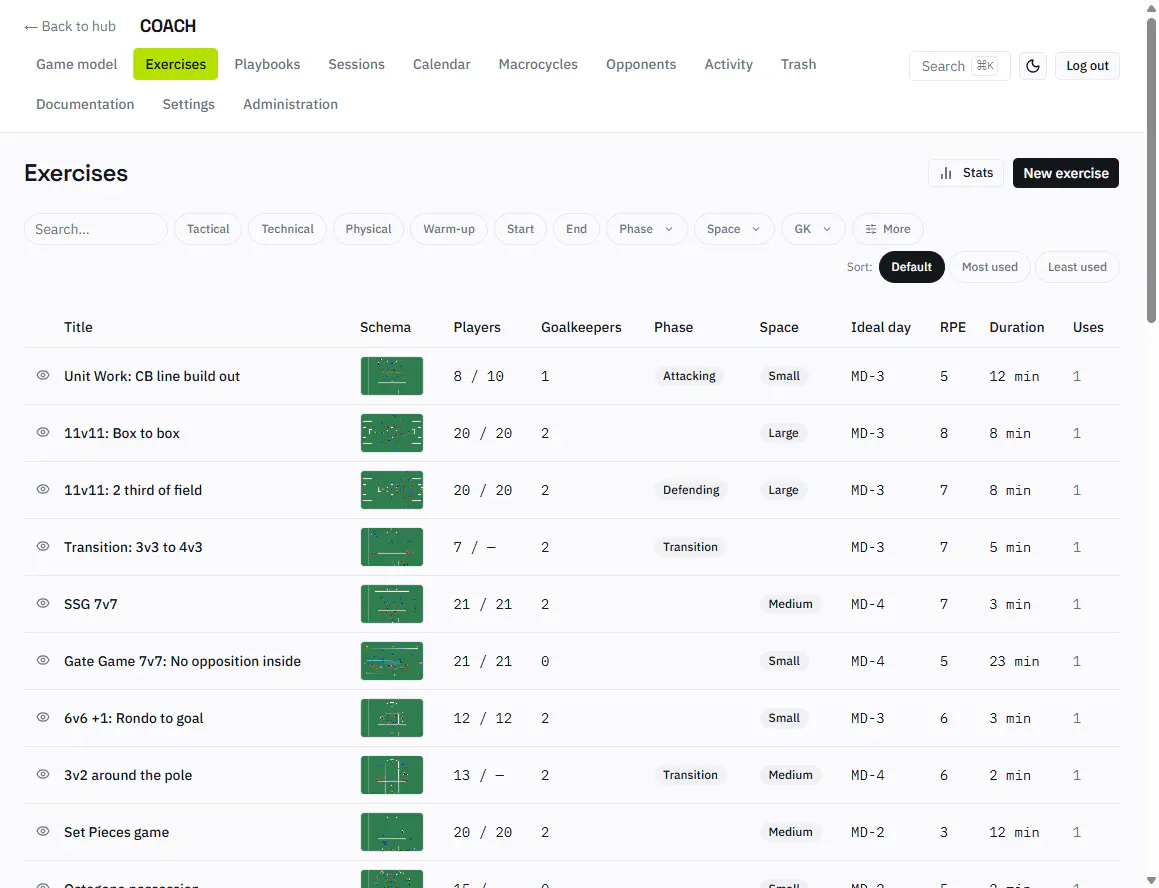Filter exercises by Physical
The image size is (1159, 888).
click(368, 229)
